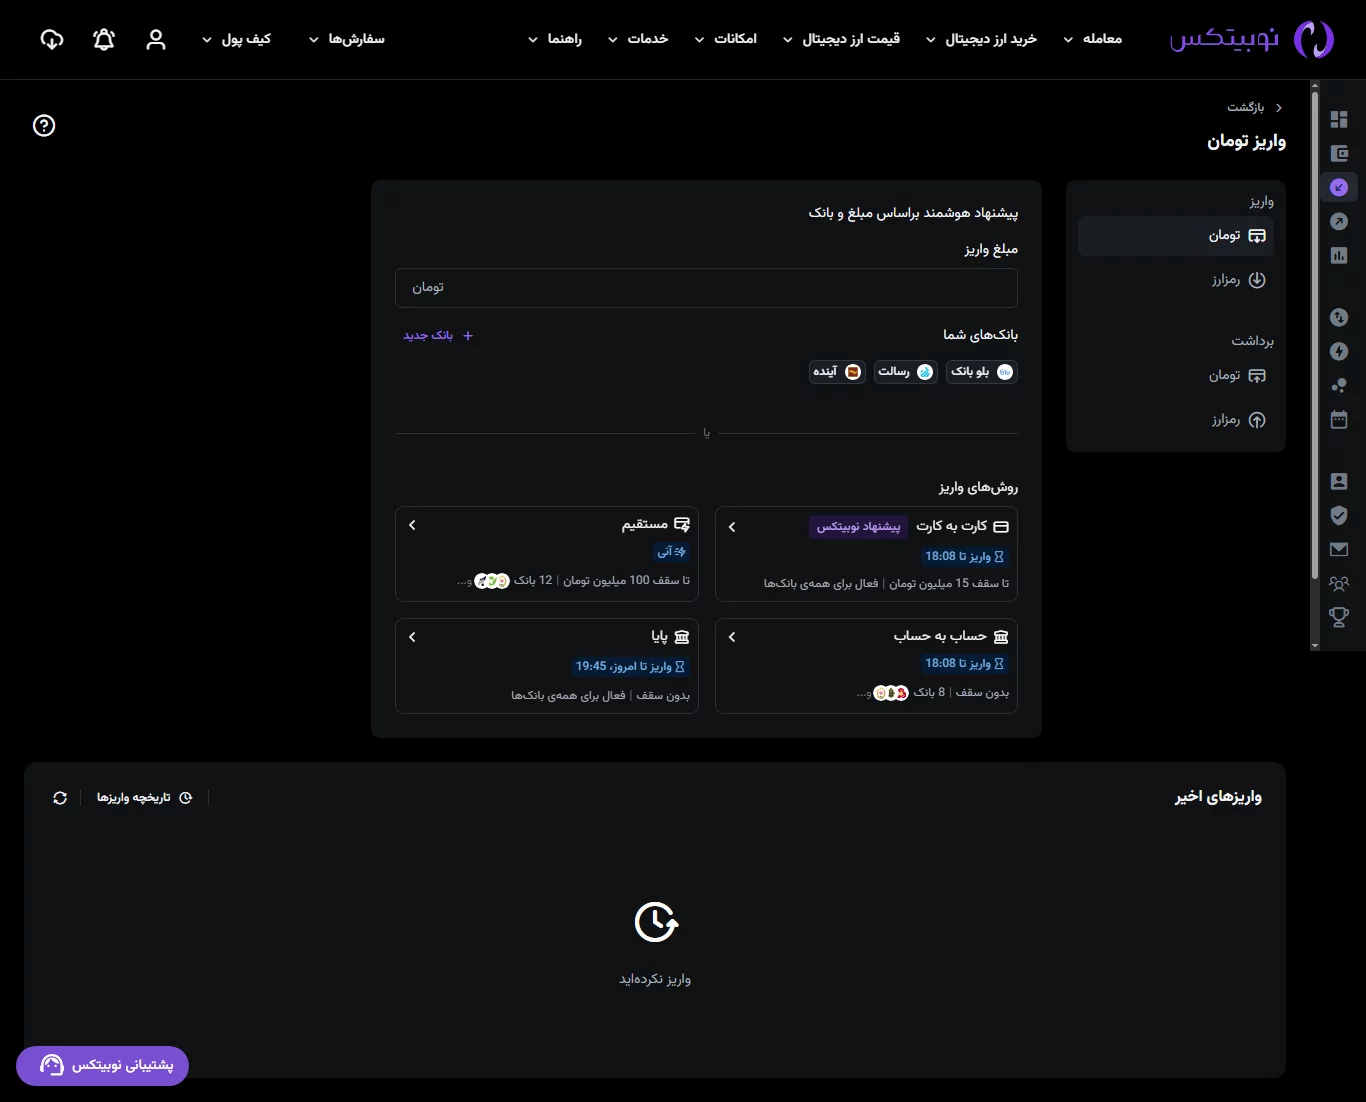1366x1102 pixels.
Task: Focus the مبلغ واریز amount input field
Action: point(706,288)
